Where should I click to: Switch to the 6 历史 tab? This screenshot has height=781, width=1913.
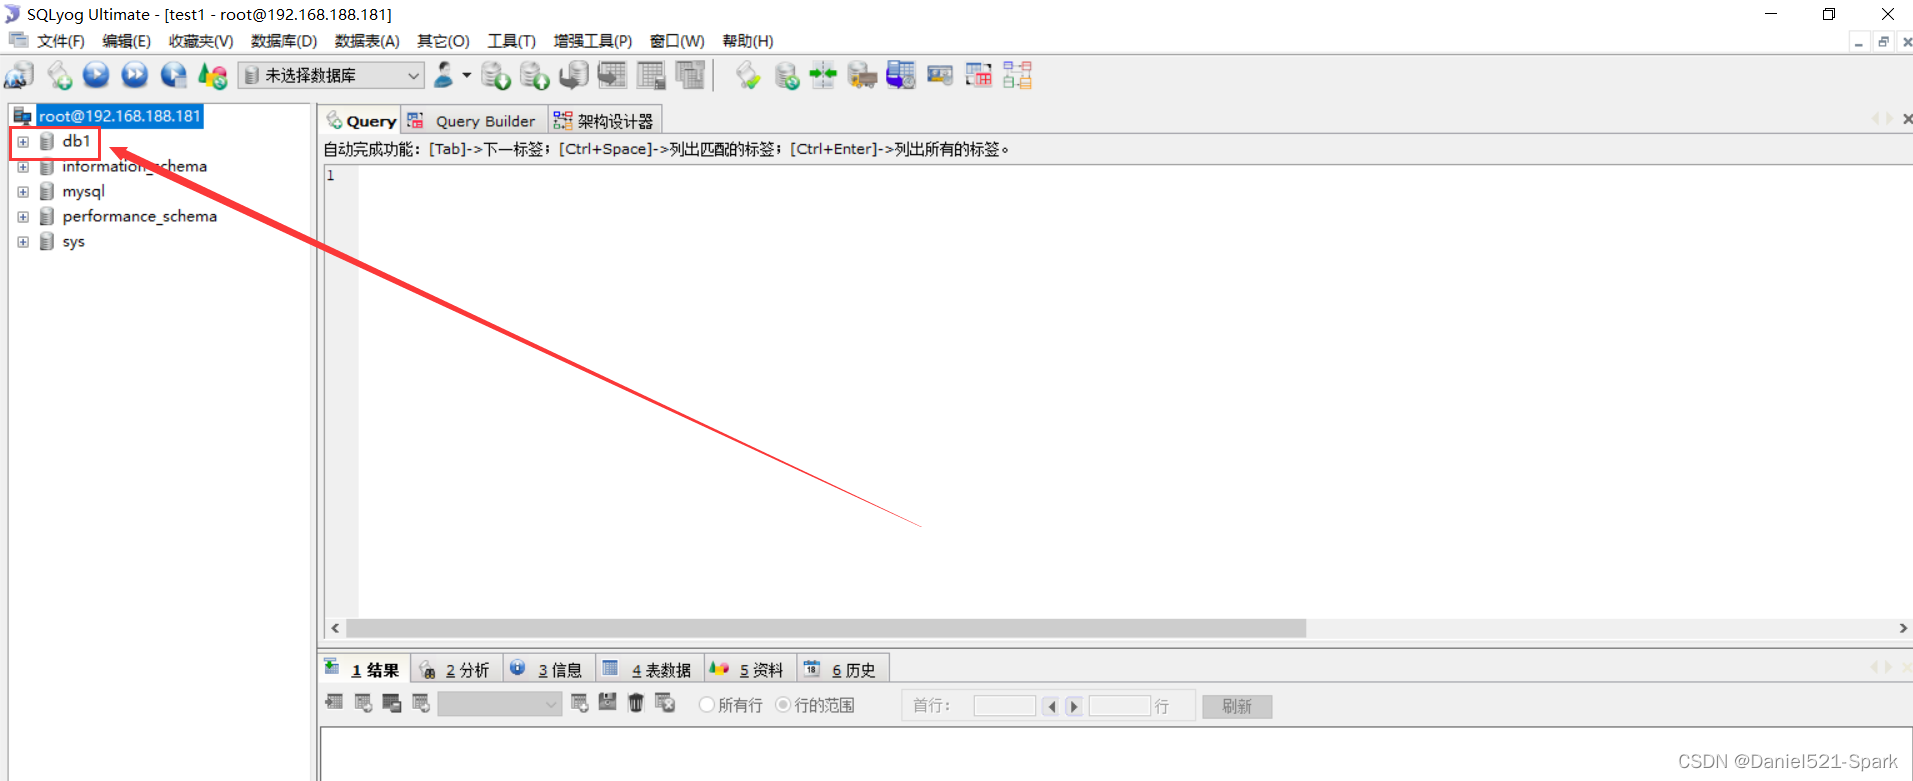843,670
